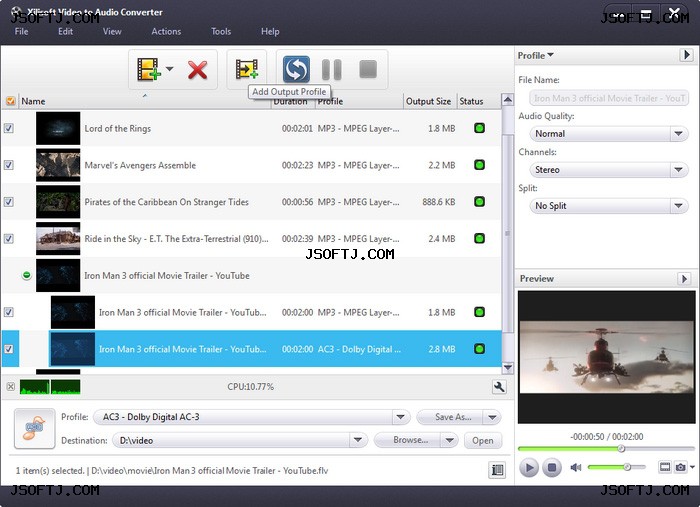Uncheck Pirates of the Caribbean checkbox
Screen dimensions: 700x507
tap(8, 202)
